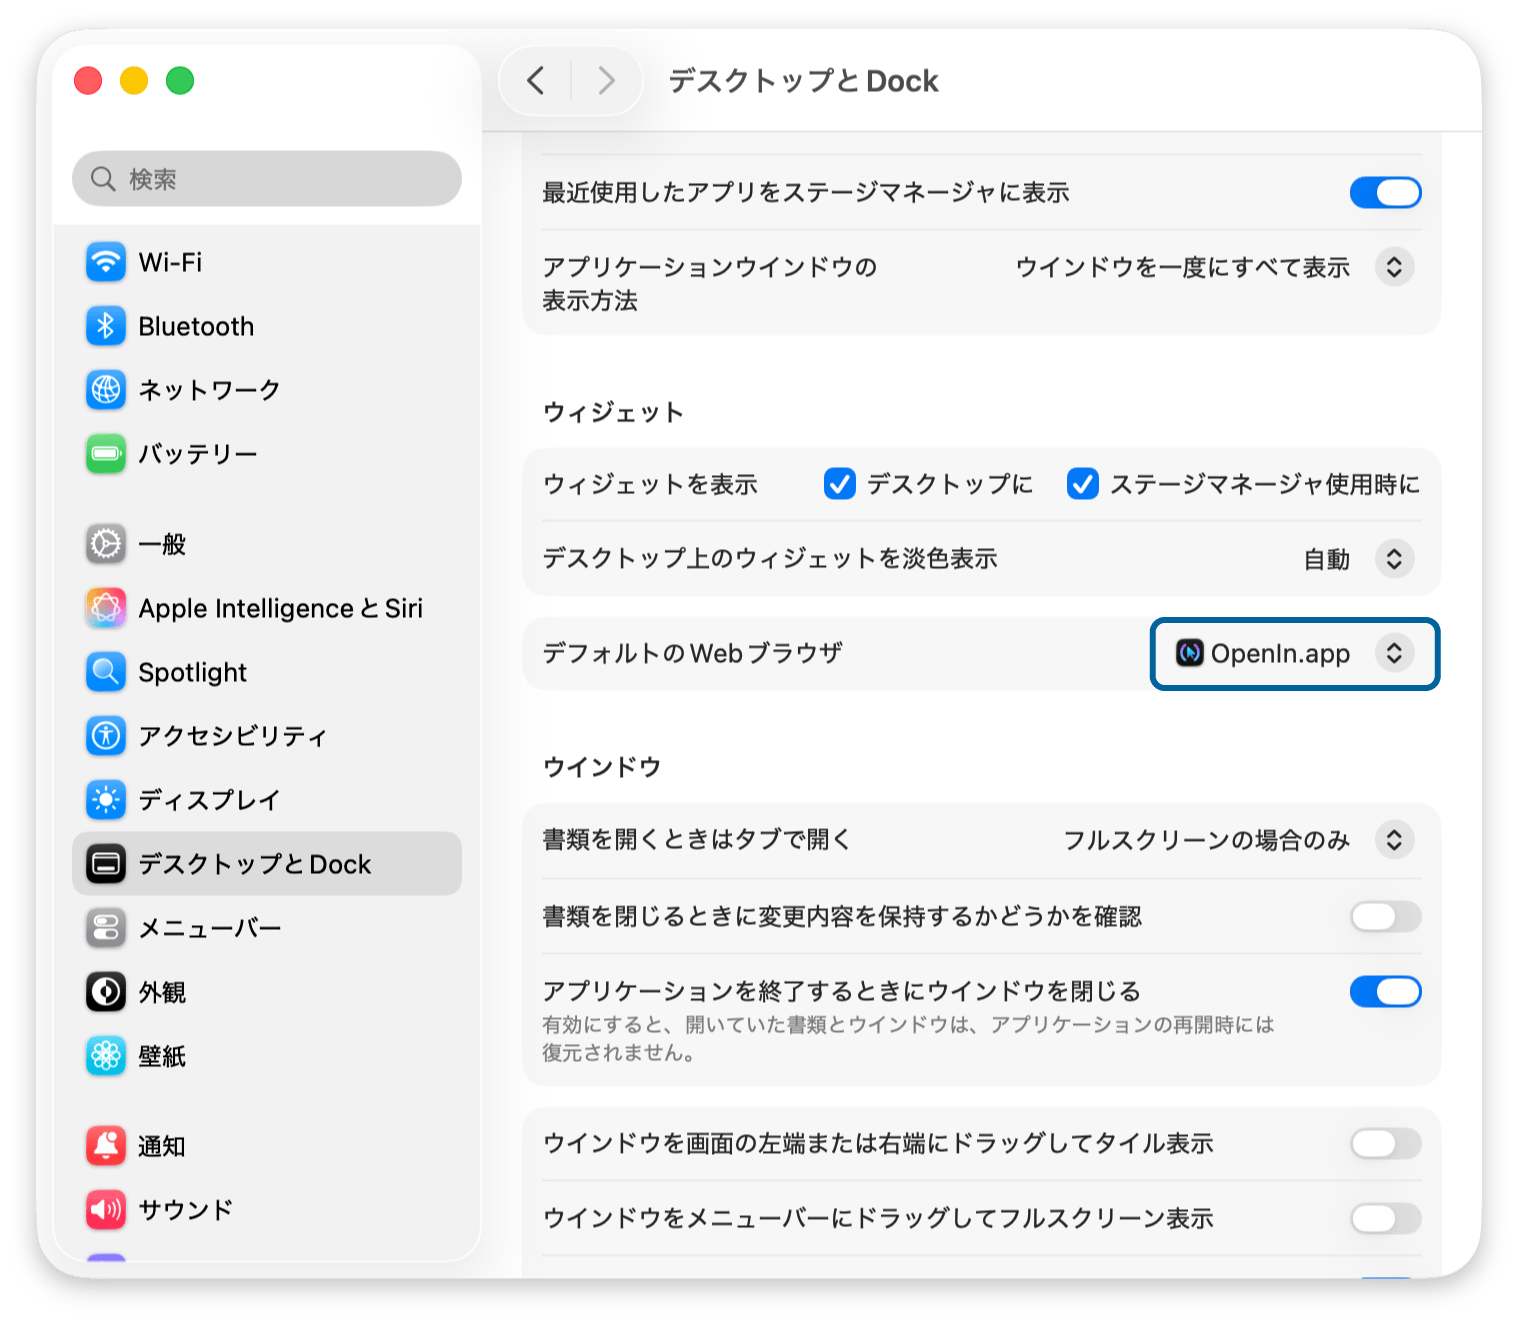Screen dimensions: 1518x1322
Task: Click the ウィジェット section heading
Action: click(x=613, y=412)
